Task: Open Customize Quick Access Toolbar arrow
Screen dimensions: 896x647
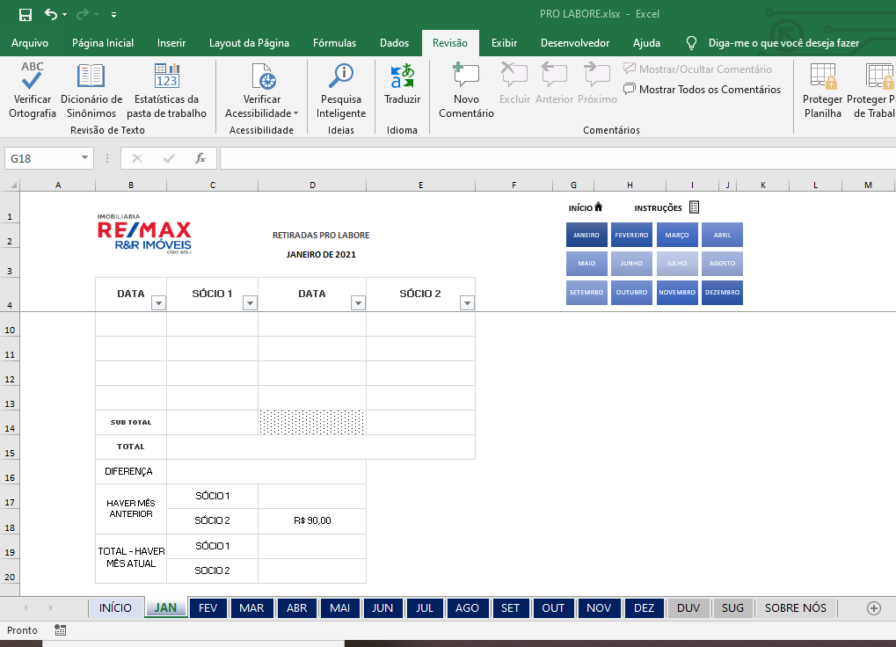Action: [114, 15]
